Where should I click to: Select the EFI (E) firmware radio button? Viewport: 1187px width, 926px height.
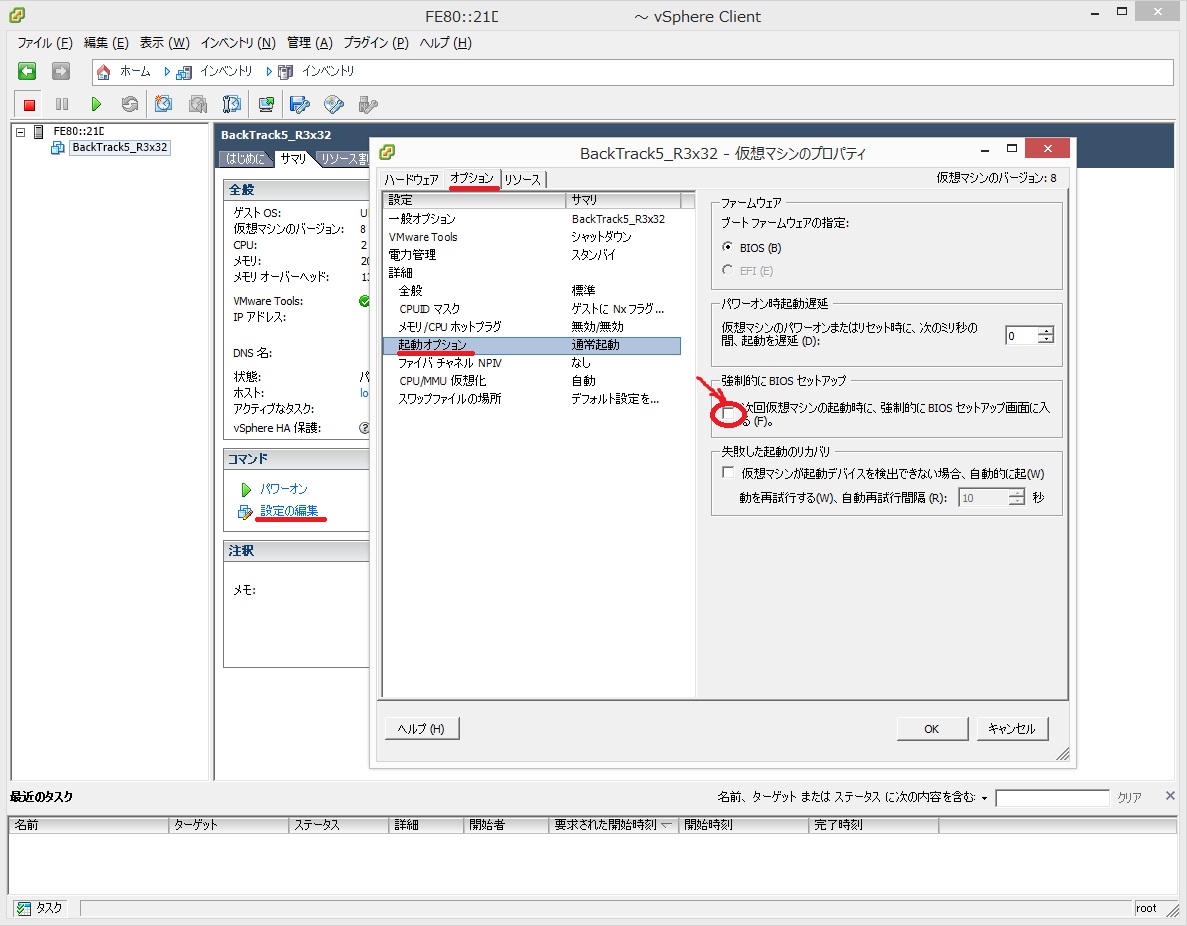(727, 270)
